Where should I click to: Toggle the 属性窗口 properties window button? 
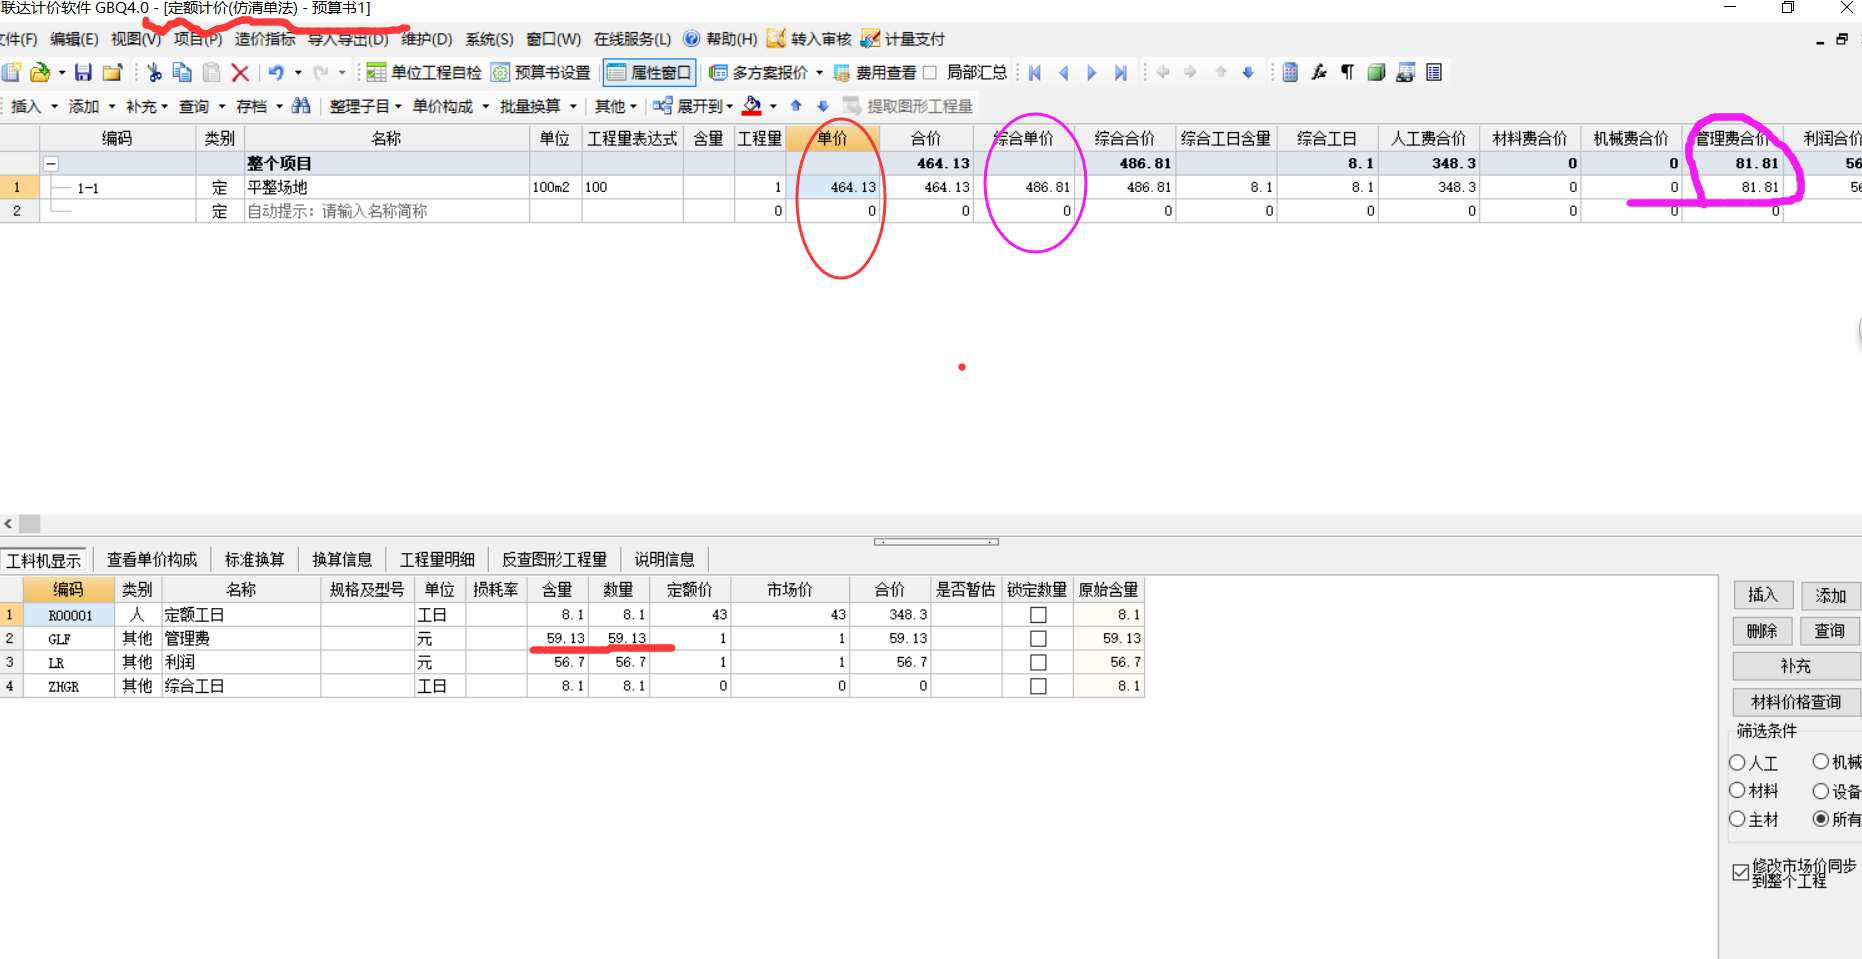pos(649,72)
